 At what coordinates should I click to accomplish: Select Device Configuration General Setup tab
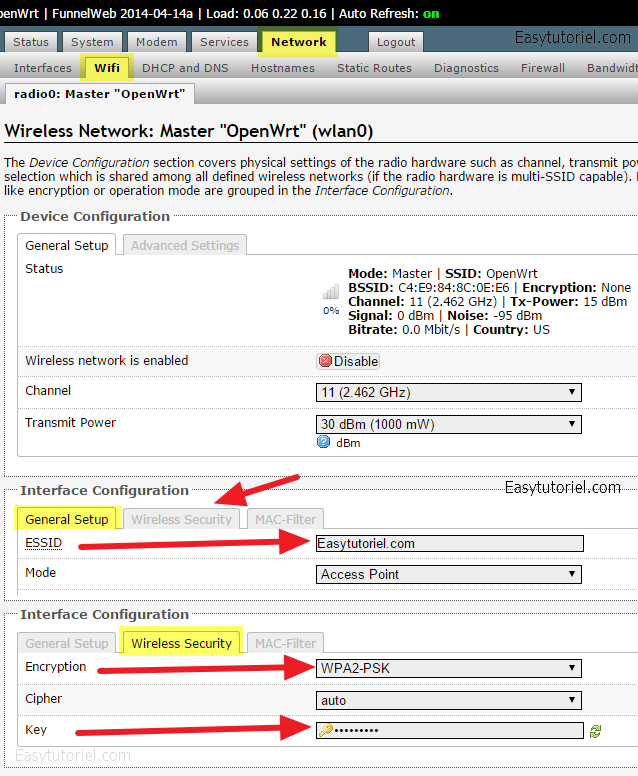point(67,245)
